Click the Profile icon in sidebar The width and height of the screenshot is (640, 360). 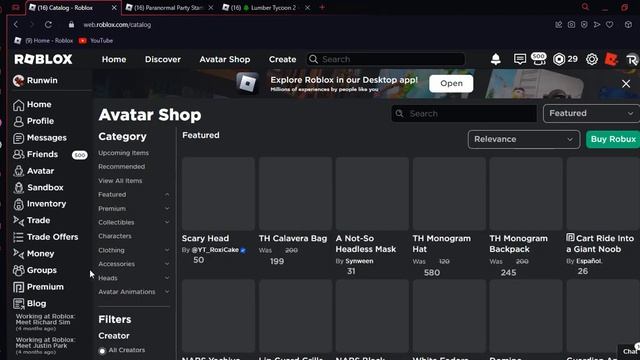18,121
